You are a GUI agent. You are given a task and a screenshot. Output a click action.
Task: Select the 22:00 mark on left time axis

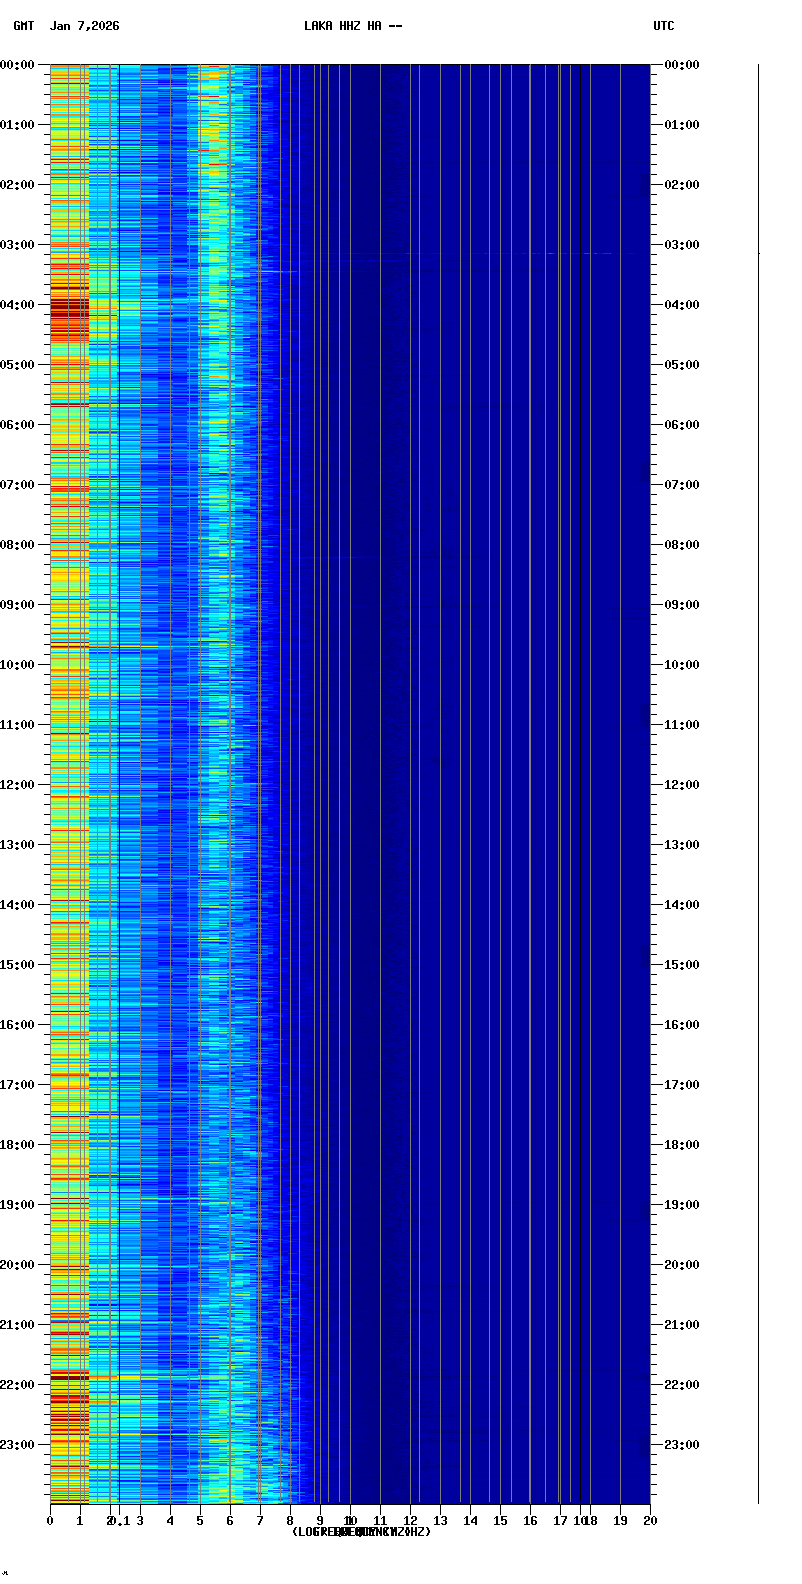(18, 1385)
